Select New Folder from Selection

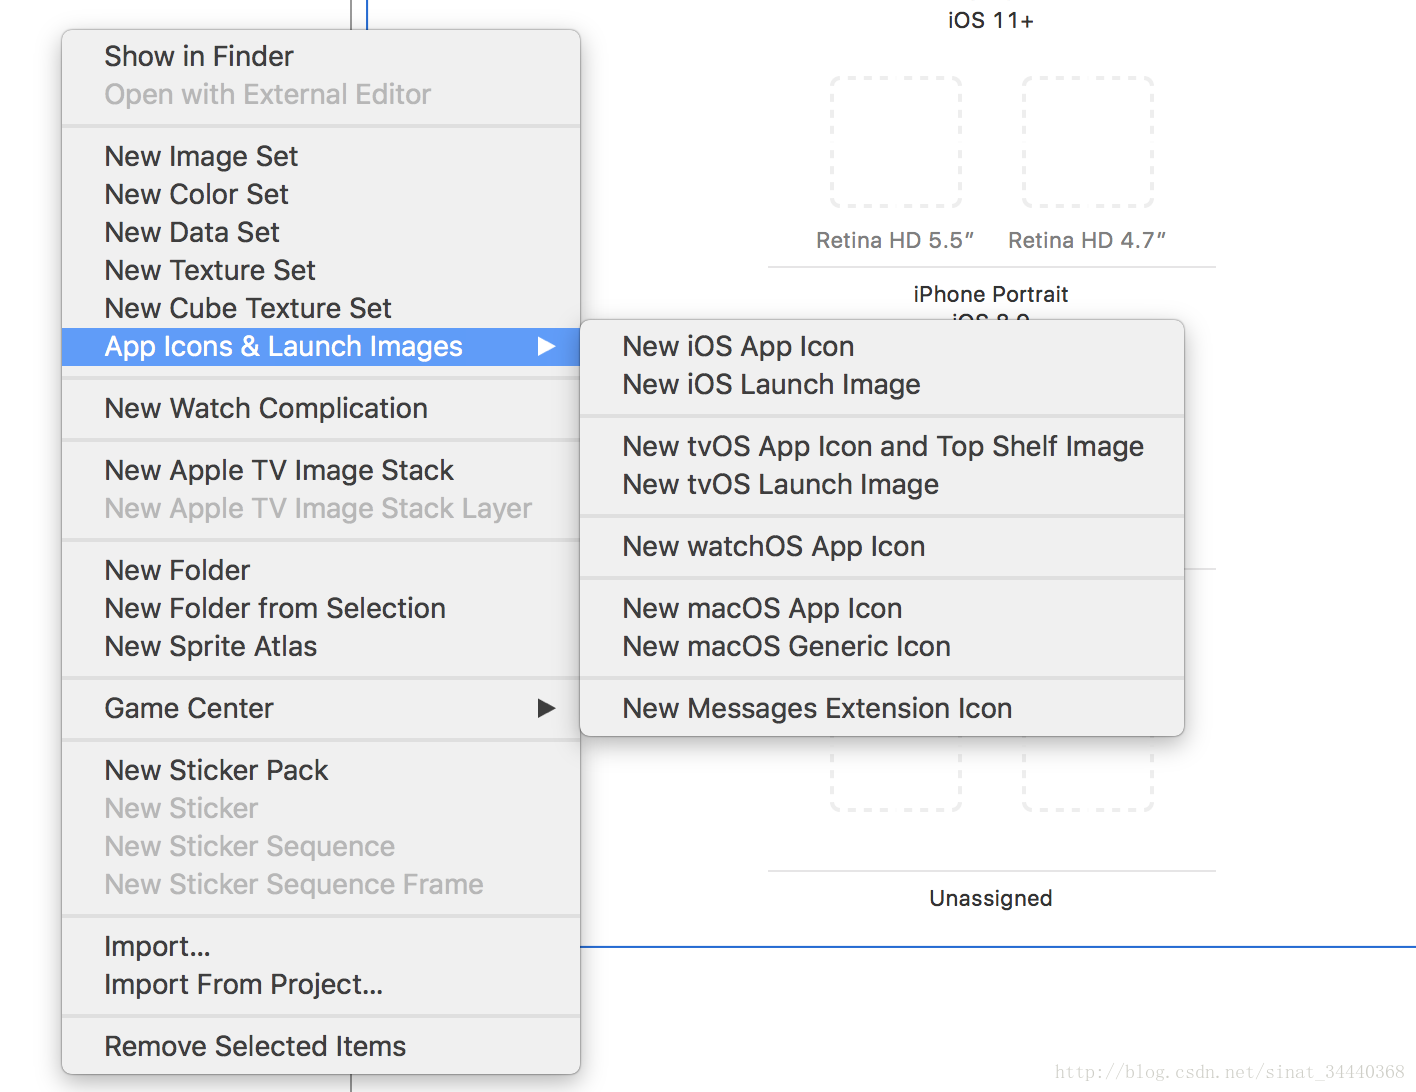coord(321,608)
